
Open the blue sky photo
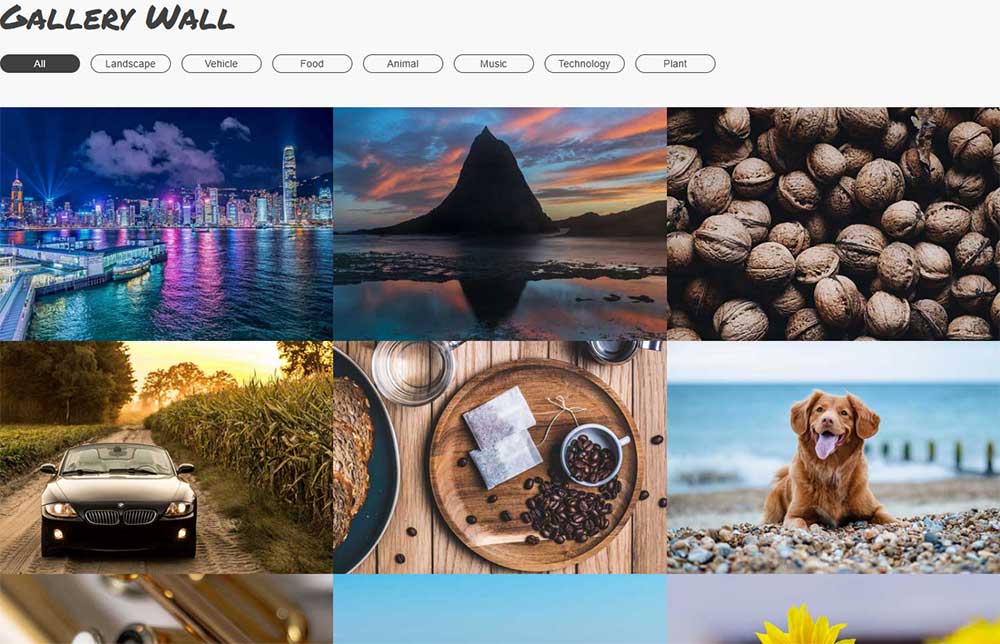pos(500,609)
